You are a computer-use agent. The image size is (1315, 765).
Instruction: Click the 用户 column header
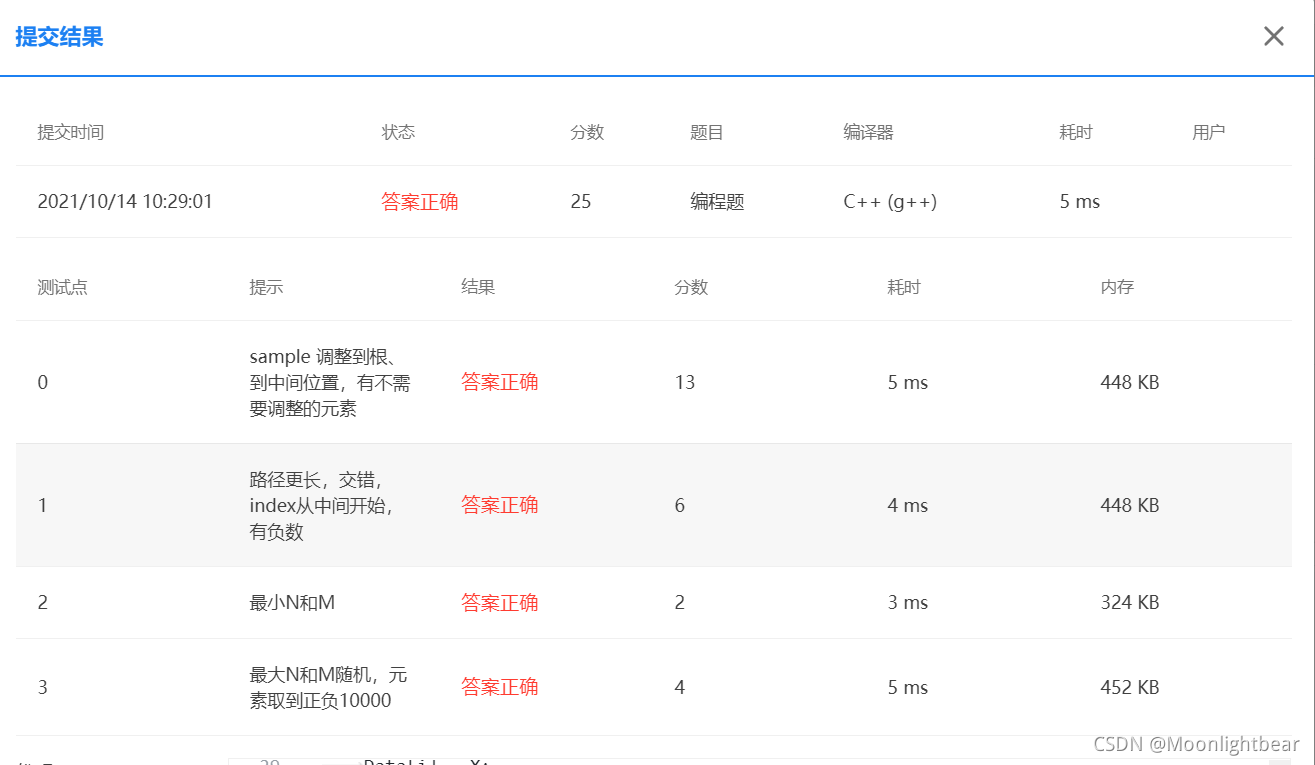coord(1209,132)
